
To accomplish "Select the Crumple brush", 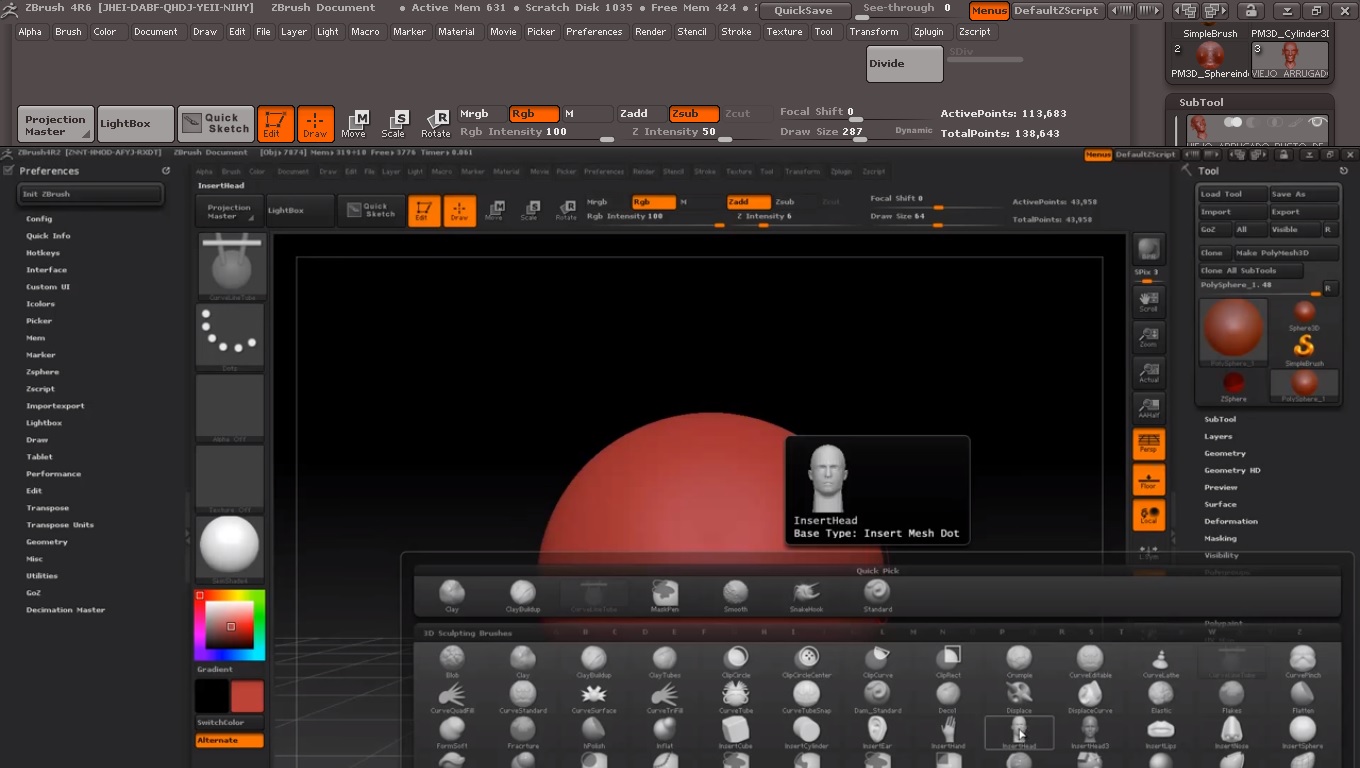I will tap(1019, 662).
